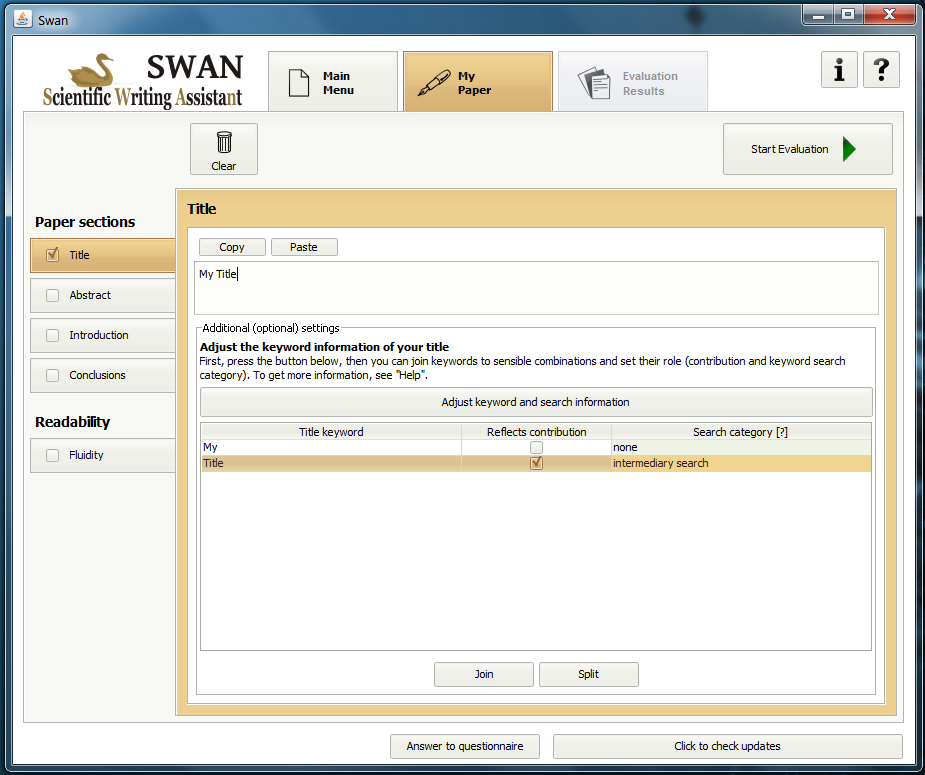Check Reflects contribution for keyword 'My'

tap(536, 448)
